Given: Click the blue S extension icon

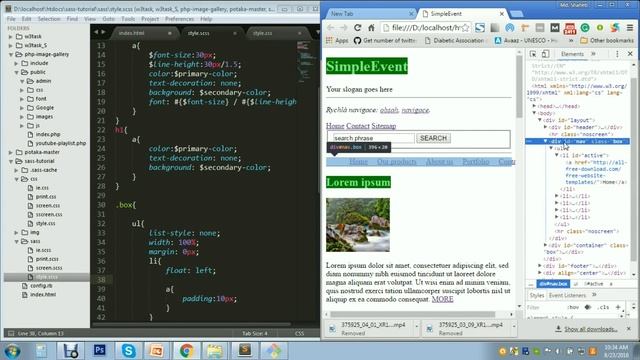Looking at the screenshot, I should tap(480, 28).
